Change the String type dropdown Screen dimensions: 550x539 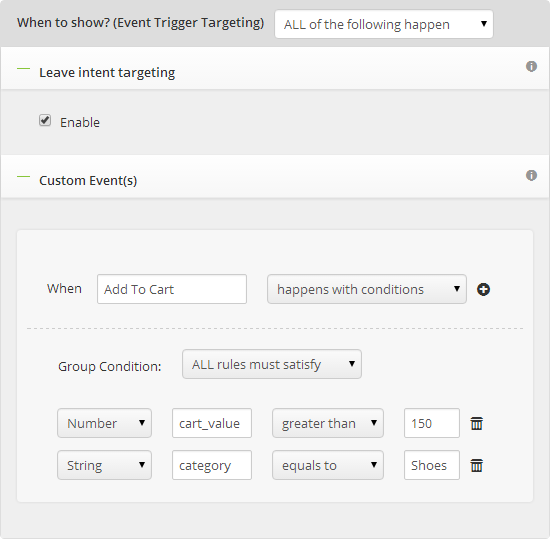(105, 465)
